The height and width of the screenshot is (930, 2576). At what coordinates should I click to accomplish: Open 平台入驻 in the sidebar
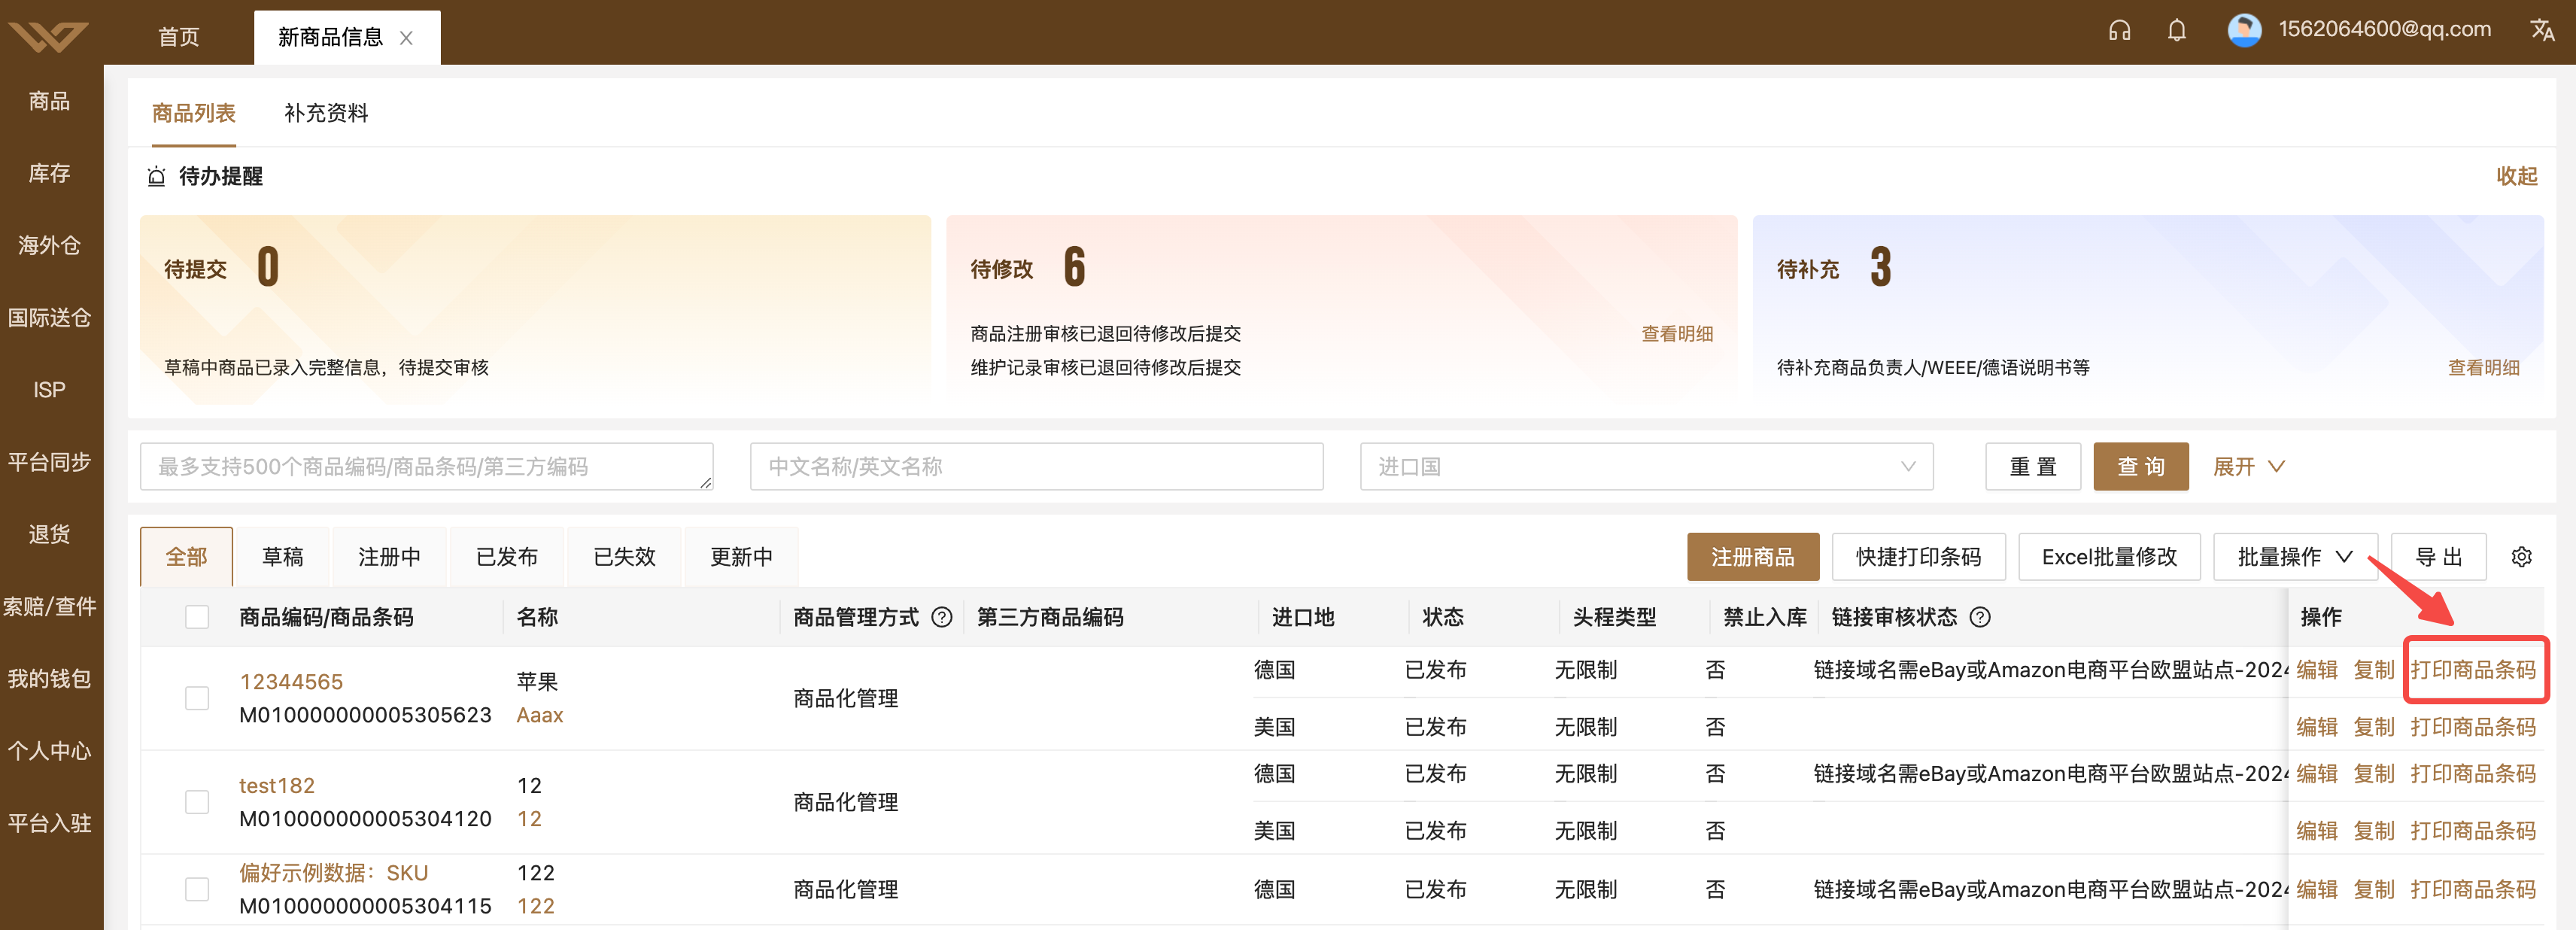50,823
